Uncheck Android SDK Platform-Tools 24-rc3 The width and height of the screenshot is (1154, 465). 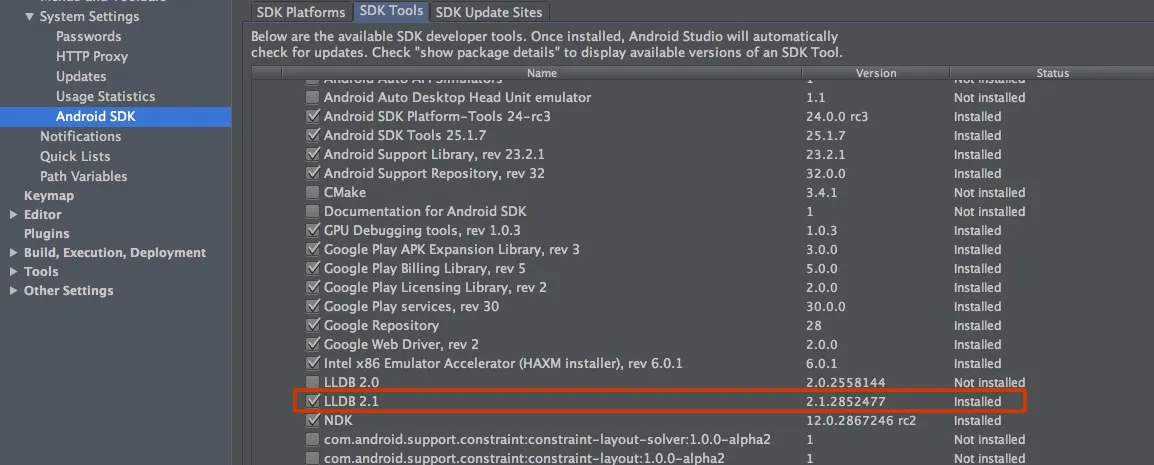click(313, 116)
